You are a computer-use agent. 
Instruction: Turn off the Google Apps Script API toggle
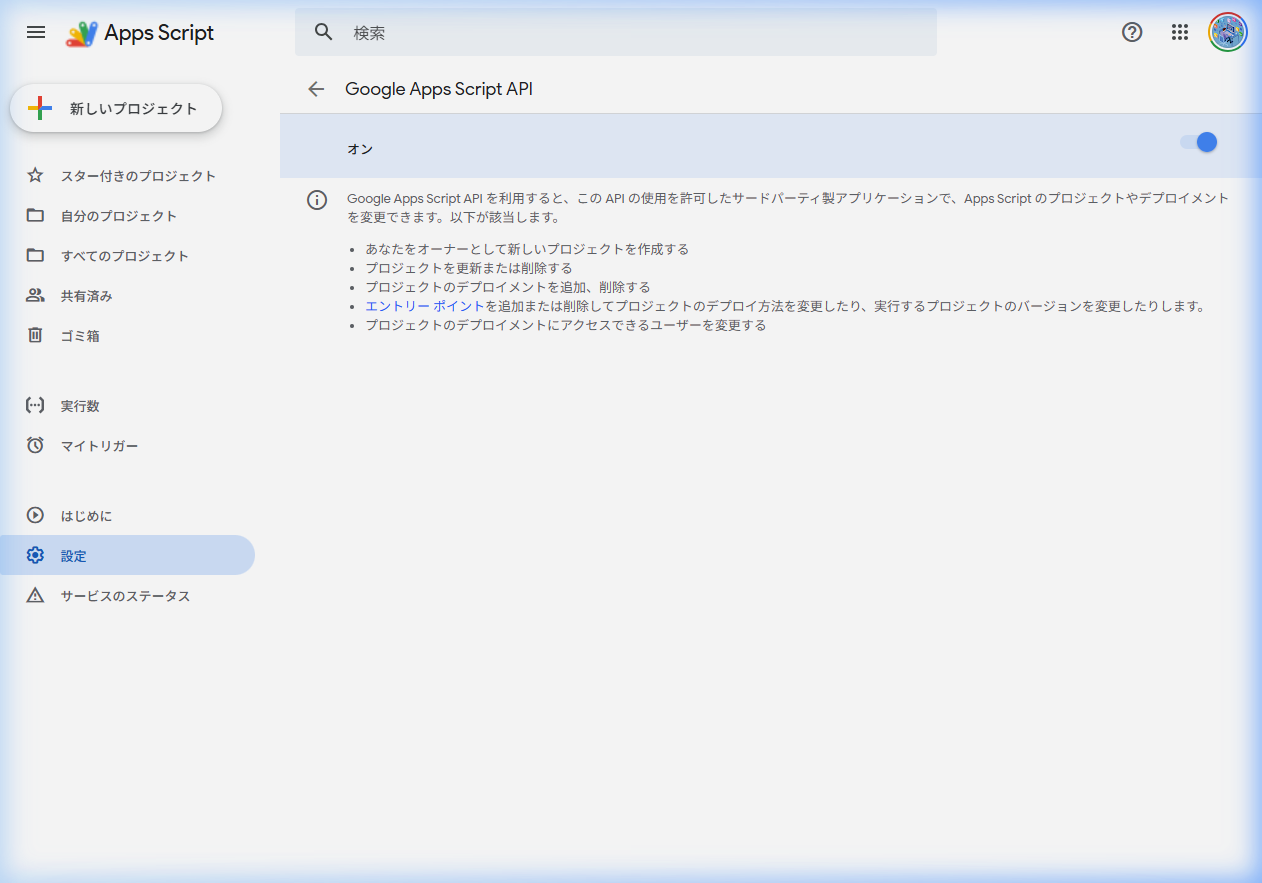(x=1199, y=142)
